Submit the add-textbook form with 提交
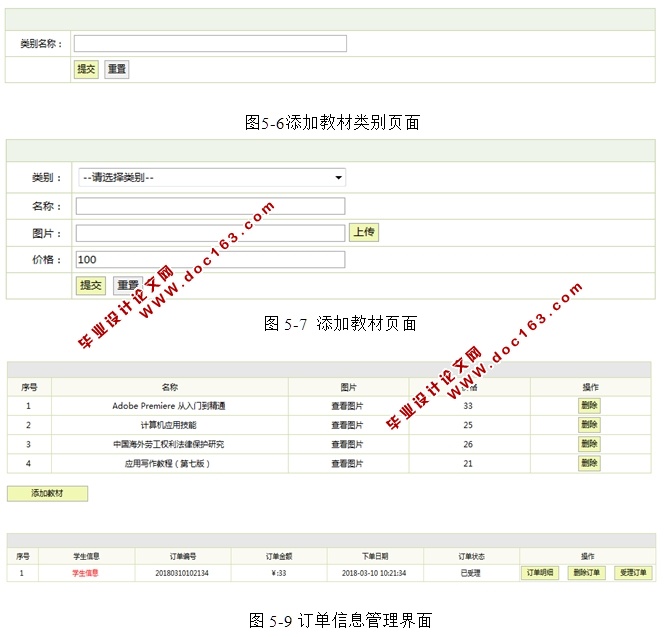The image size is (664, 637). click(x=91, y=285)
